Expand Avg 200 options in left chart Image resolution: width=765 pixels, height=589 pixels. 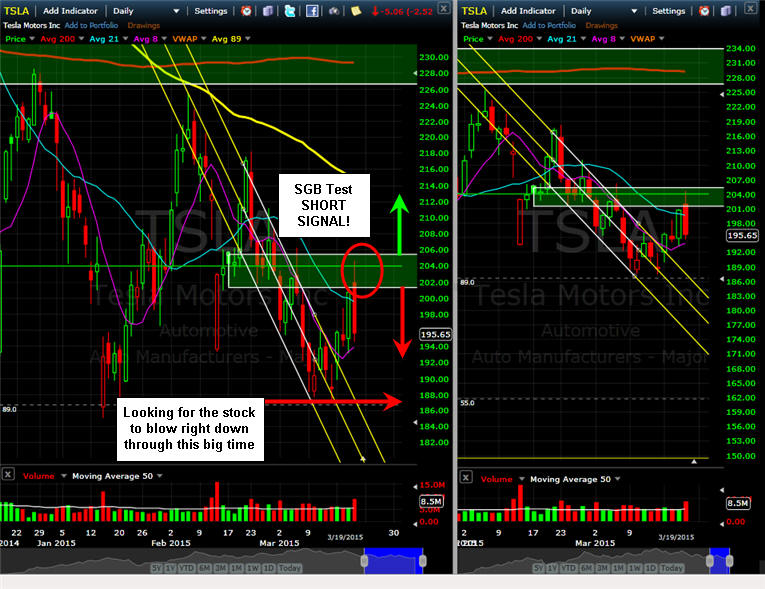click(x=81, y=39)
